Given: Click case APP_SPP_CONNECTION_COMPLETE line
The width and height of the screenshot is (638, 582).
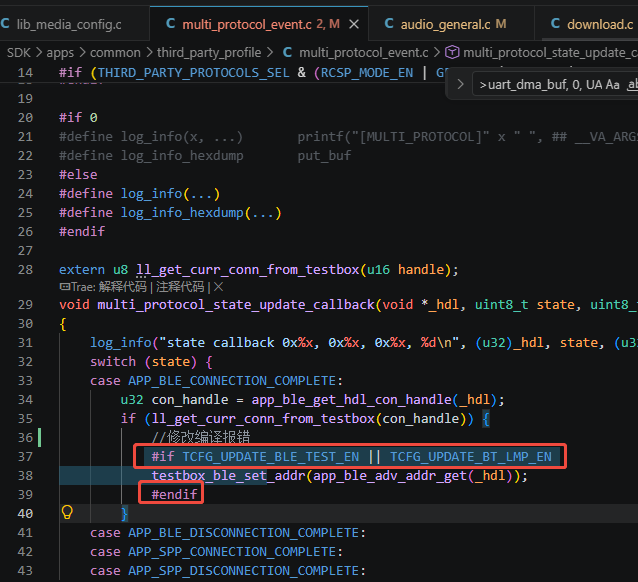Looking at the screenshot, I should tap(216, 552).
